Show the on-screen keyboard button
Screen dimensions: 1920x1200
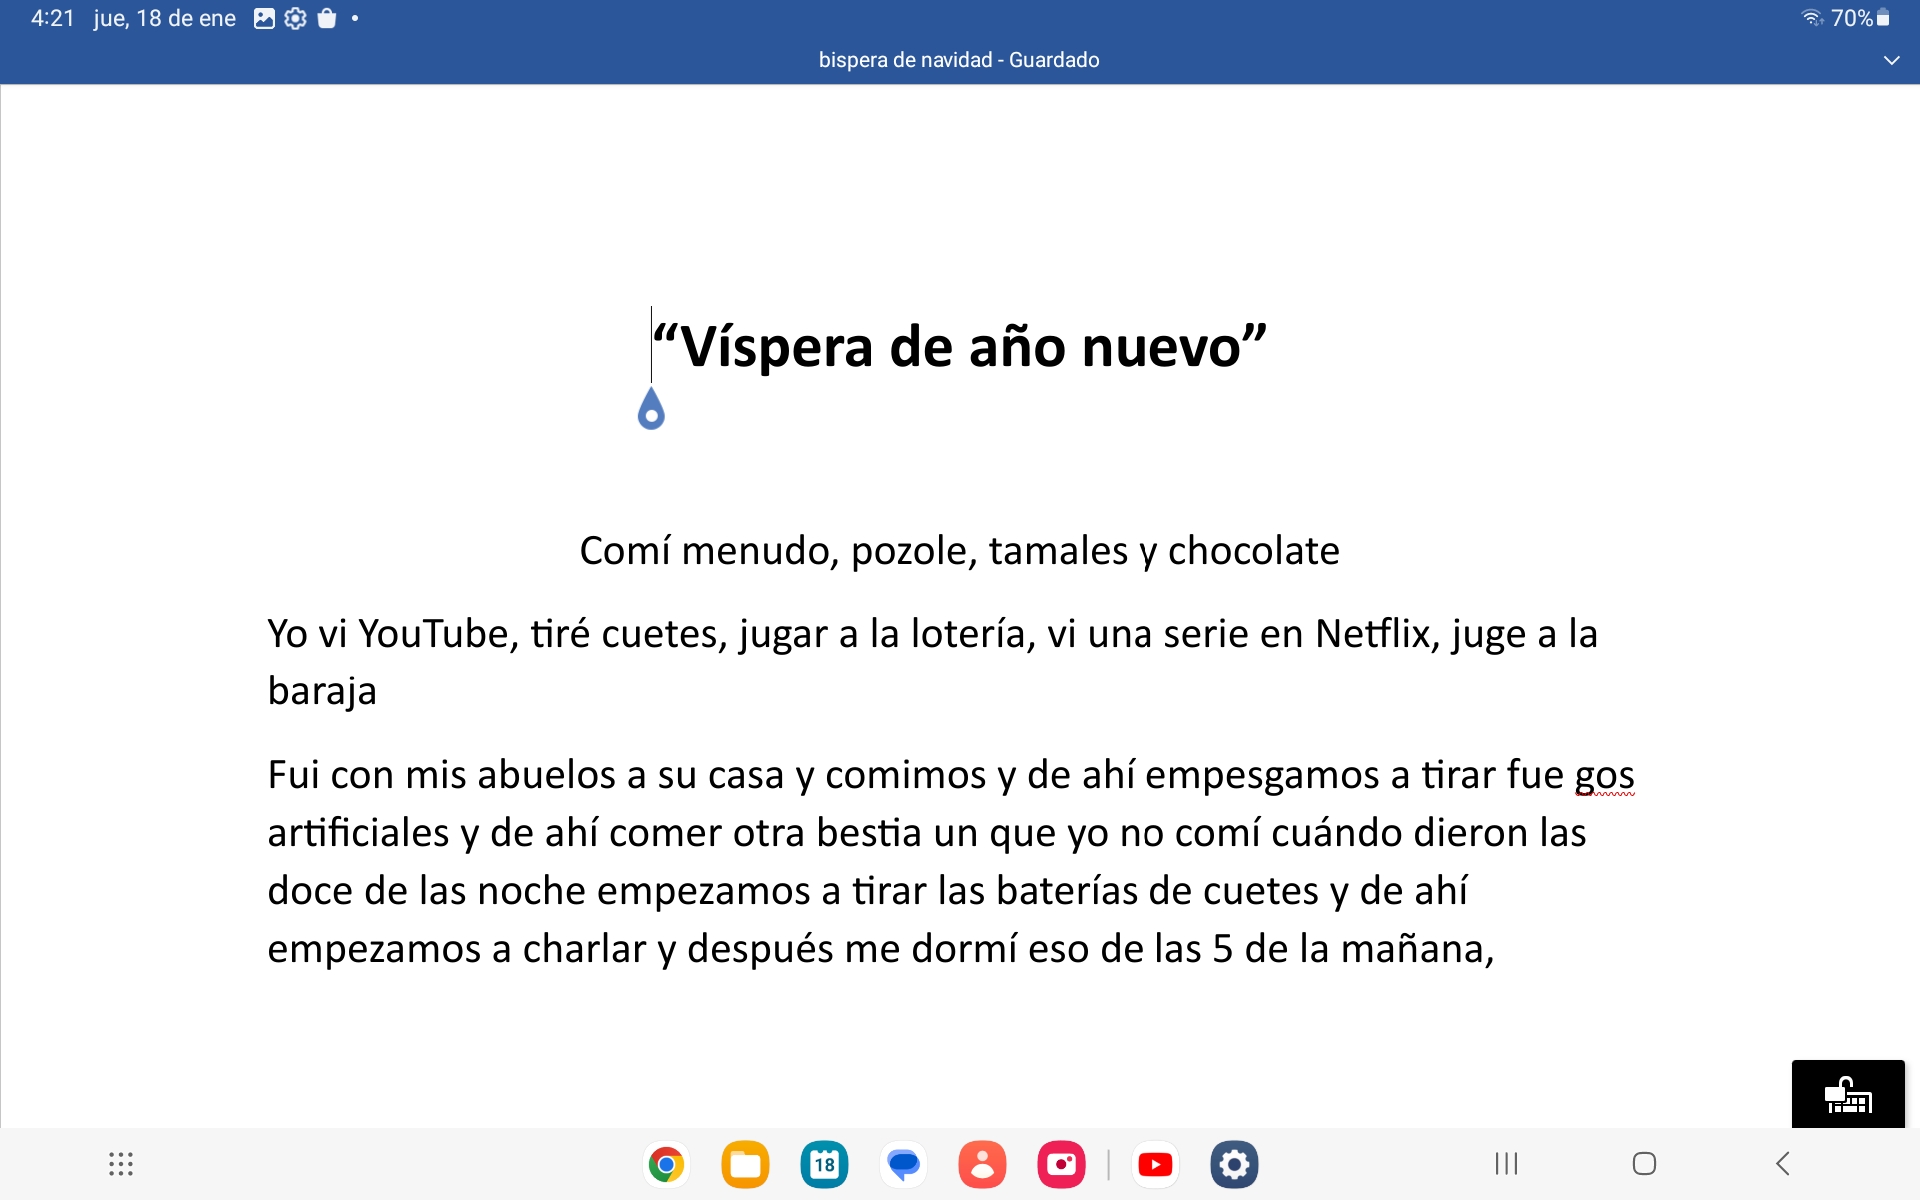click(1847, 1095)
